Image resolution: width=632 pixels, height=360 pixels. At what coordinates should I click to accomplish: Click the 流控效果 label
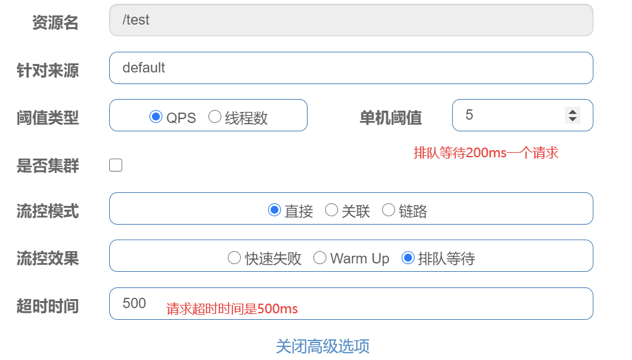tap(48, 258)
